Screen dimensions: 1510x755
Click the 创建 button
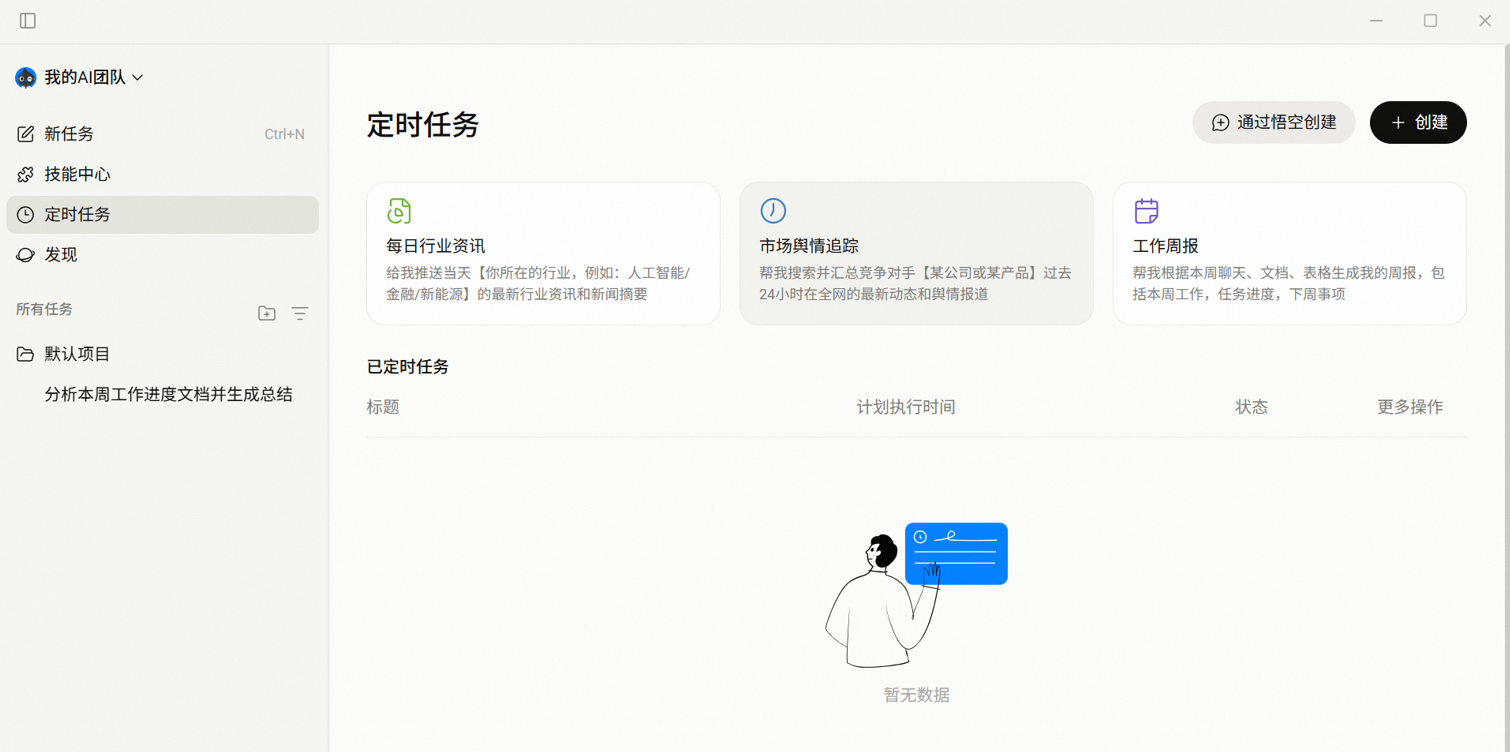tap(1418, 122)
